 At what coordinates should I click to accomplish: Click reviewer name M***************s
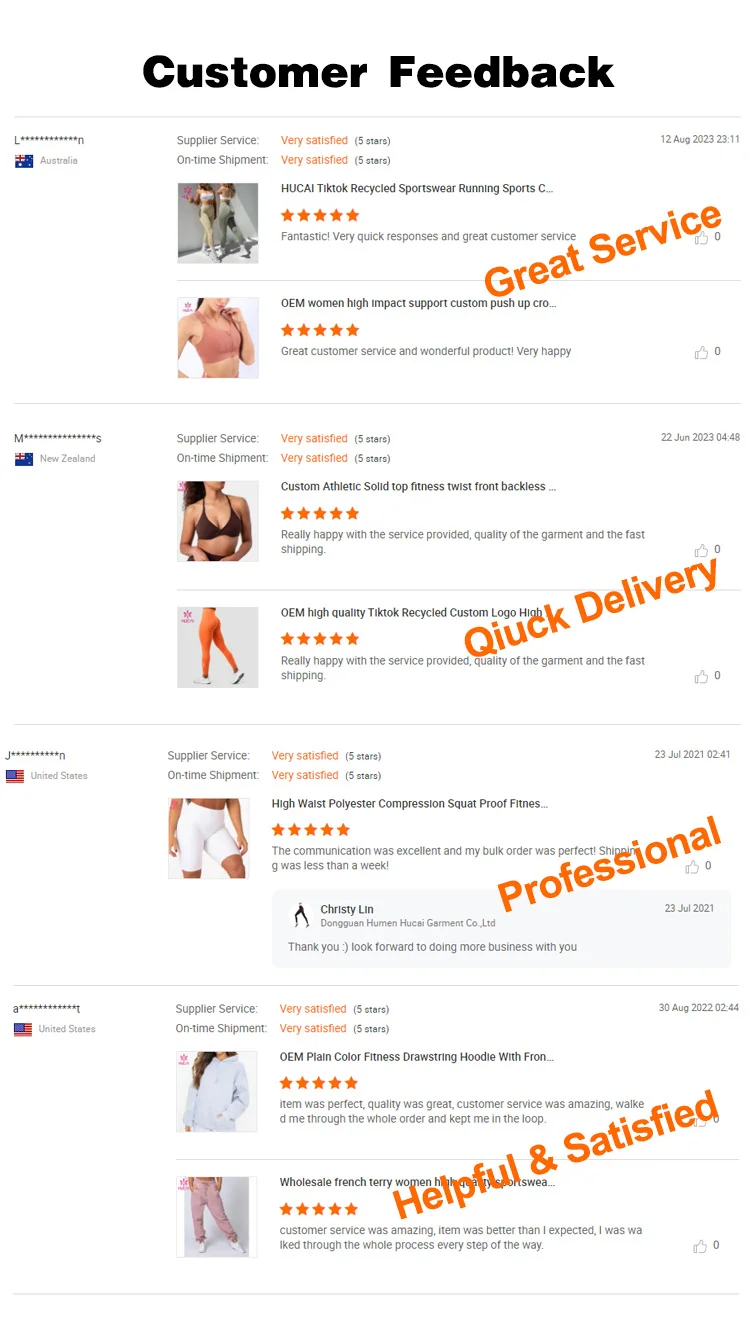pyautogui.click(x=58, y=439)
